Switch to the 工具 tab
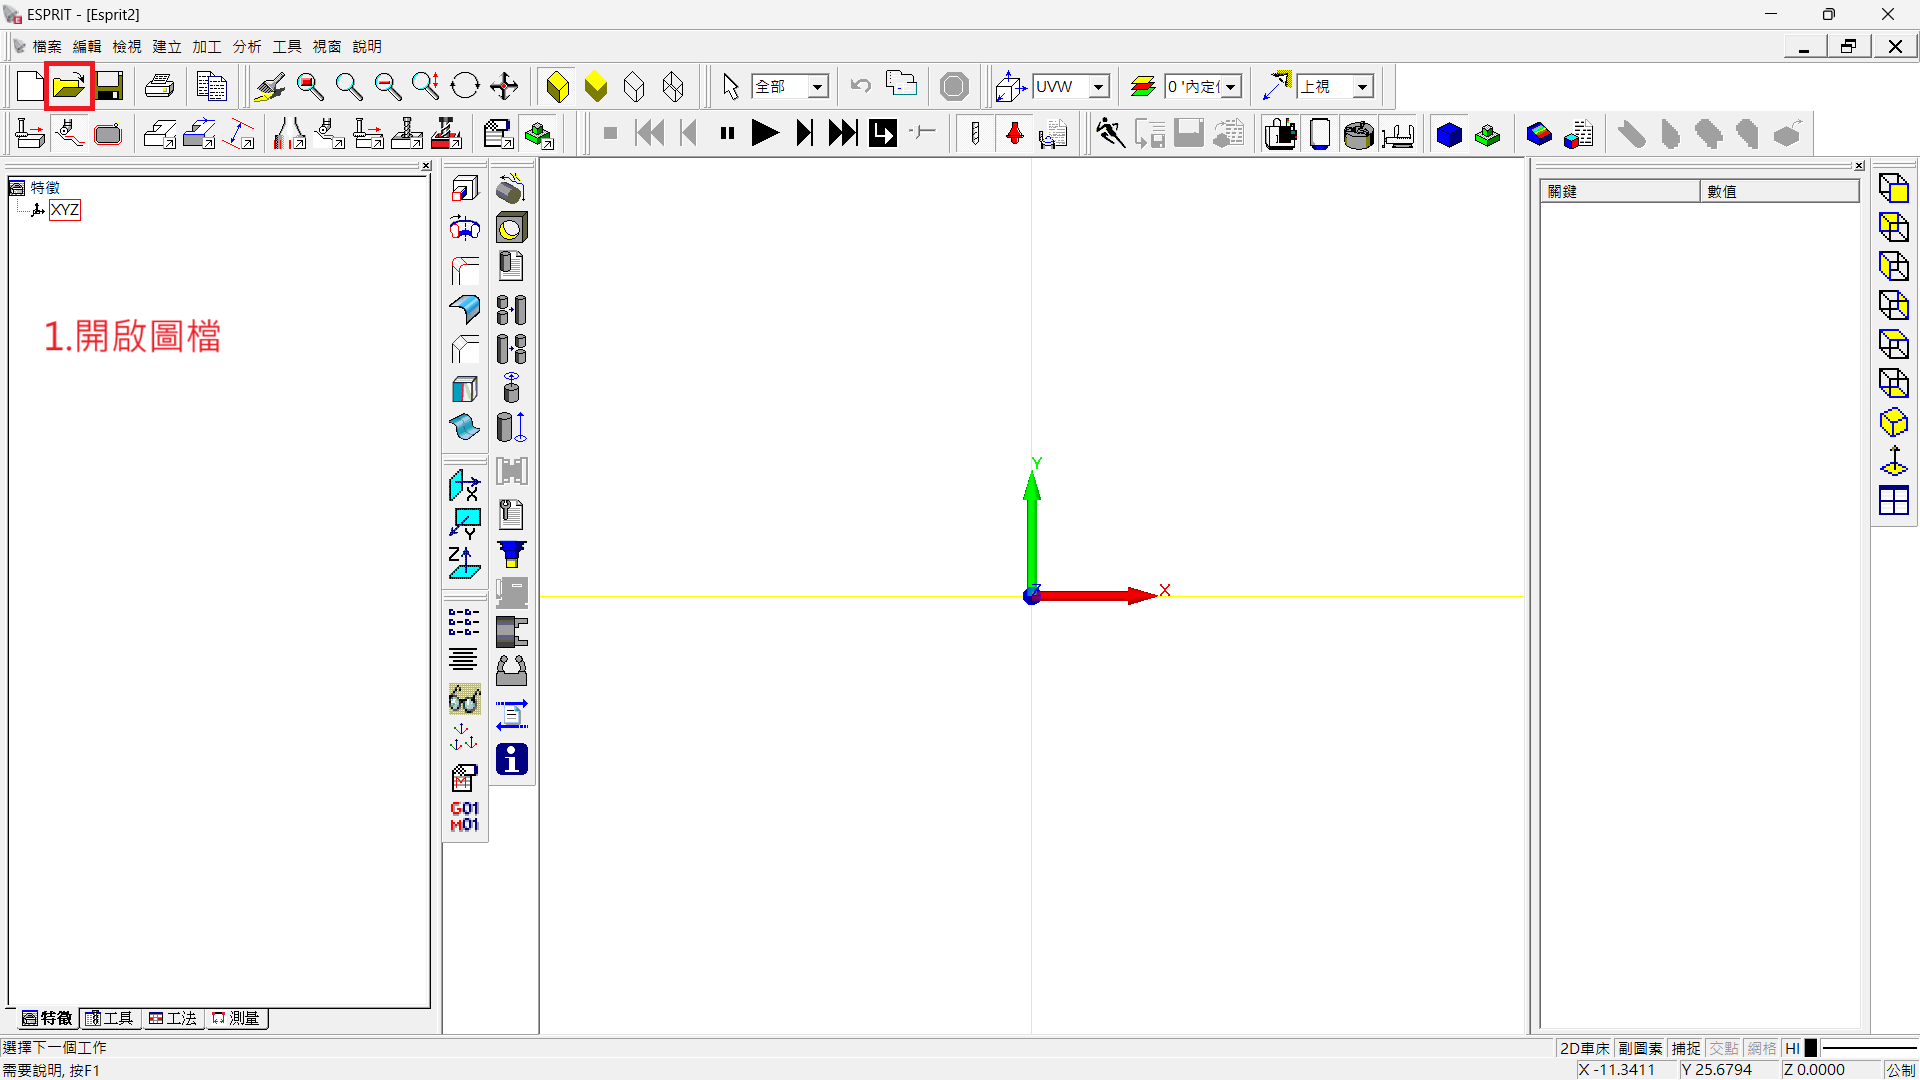Image resolution: width=1920 pixels, height=1080 pixels. click(110, 1018)
